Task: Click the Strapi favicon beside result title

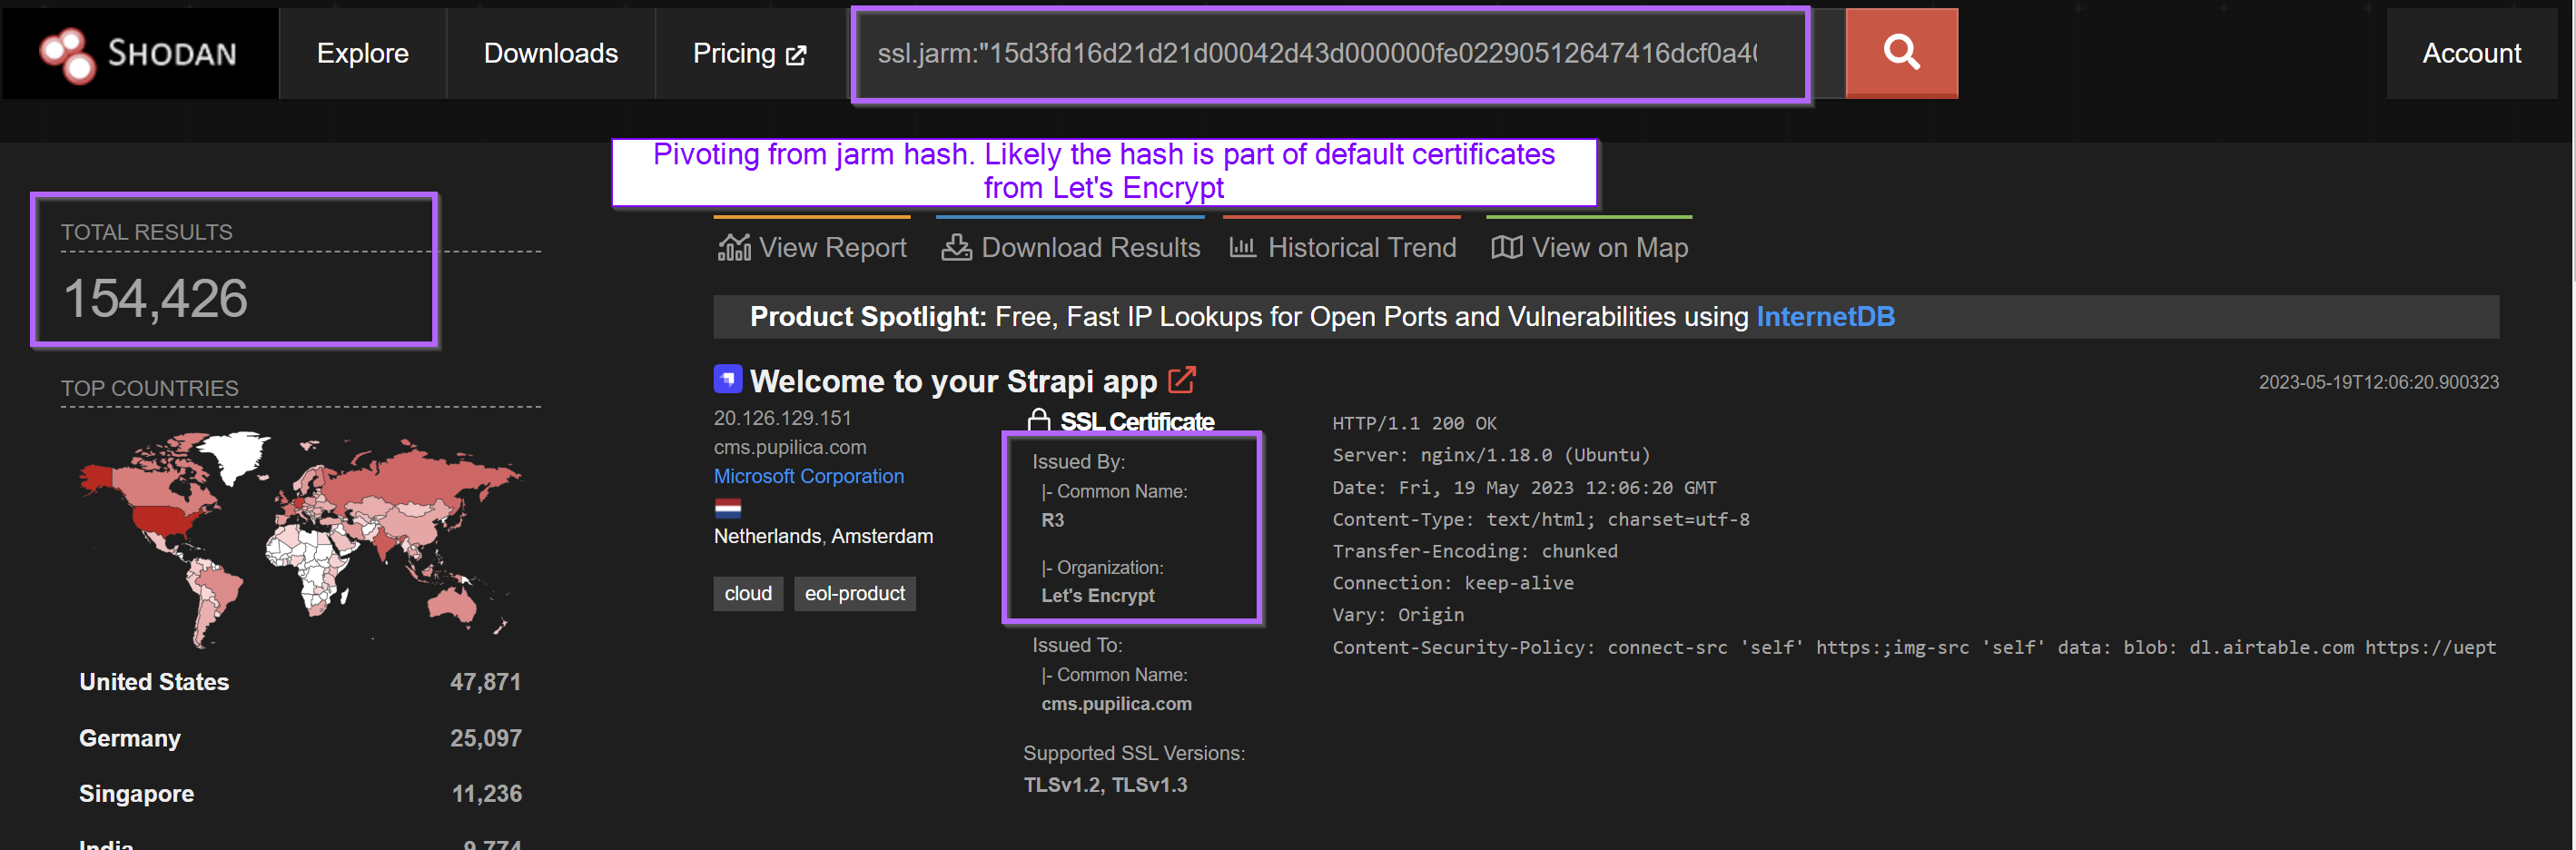Action: (x=727, y=379)
